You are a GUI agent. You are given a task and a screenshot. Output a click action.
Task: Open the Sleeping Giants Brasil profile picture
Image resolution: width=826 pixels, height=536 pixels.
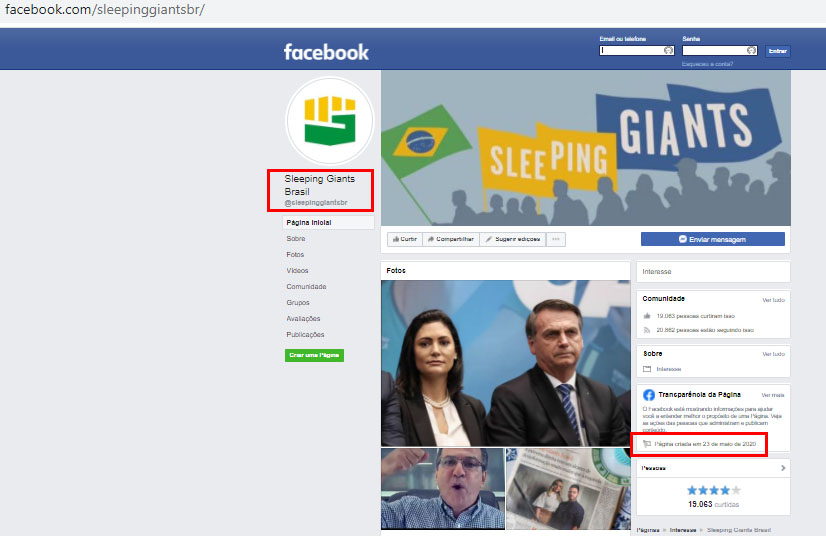tap(330, 121)
